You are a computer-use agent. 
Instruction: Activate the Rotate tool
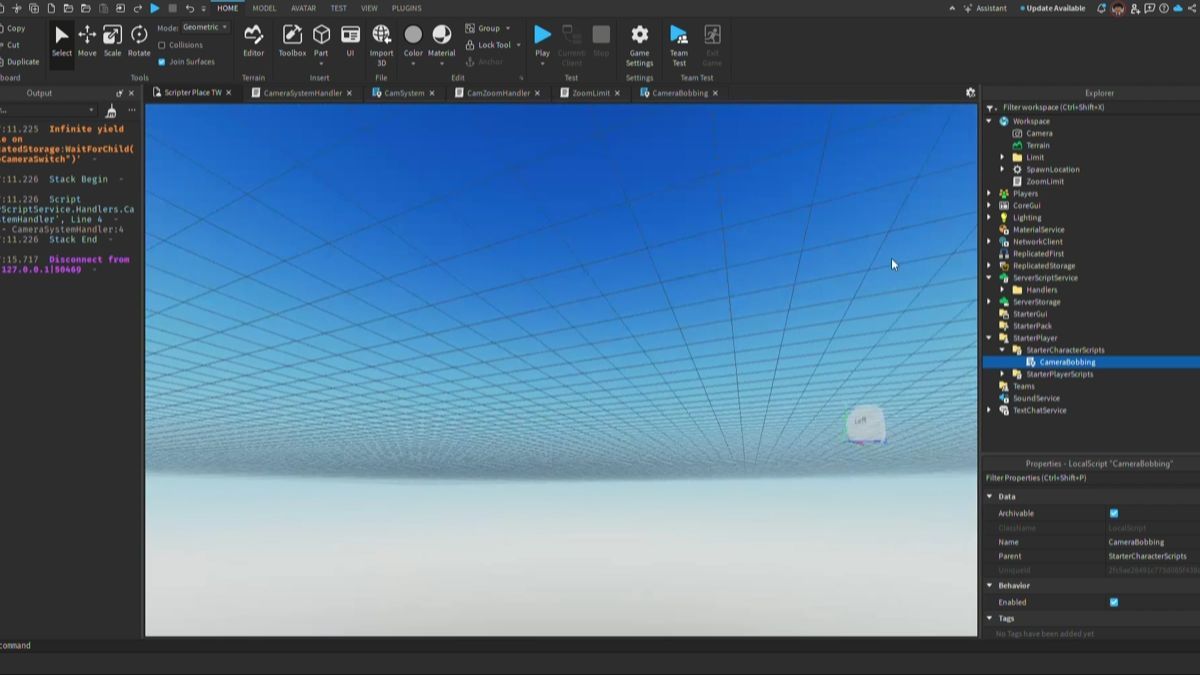tap(139, 41)
